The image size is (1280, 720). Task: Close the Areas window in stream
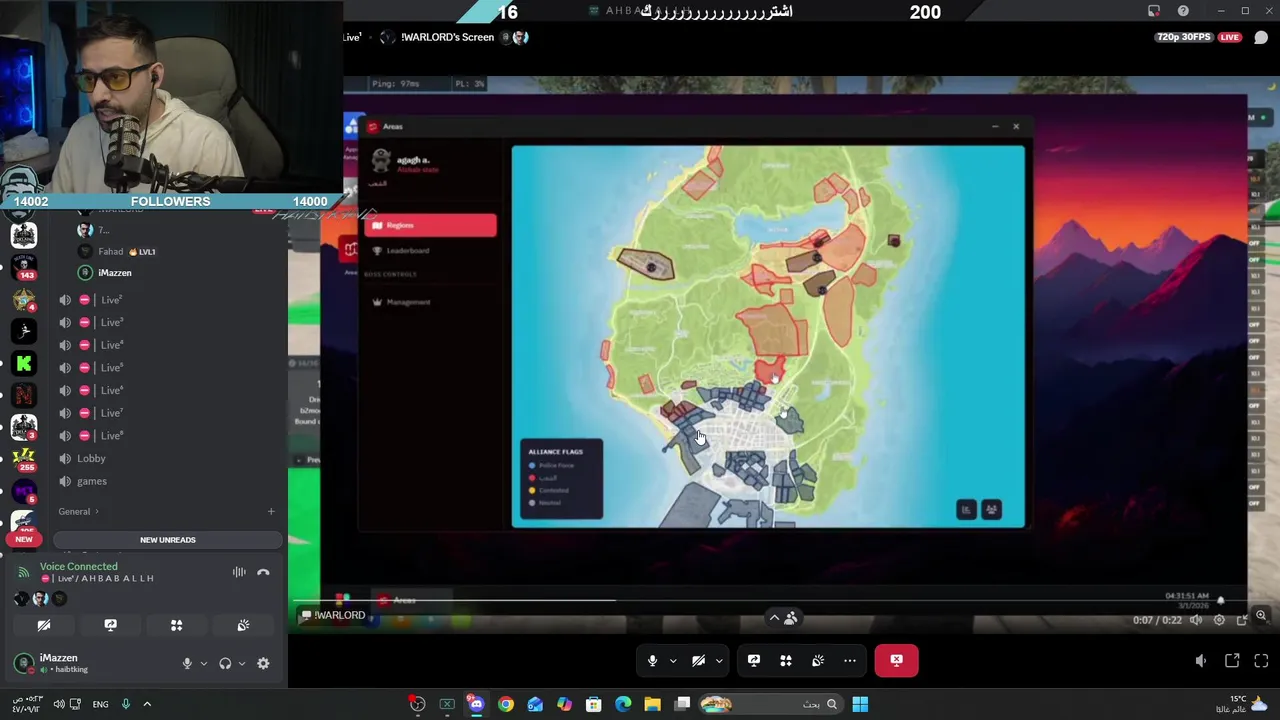[x=1016, y=126]
